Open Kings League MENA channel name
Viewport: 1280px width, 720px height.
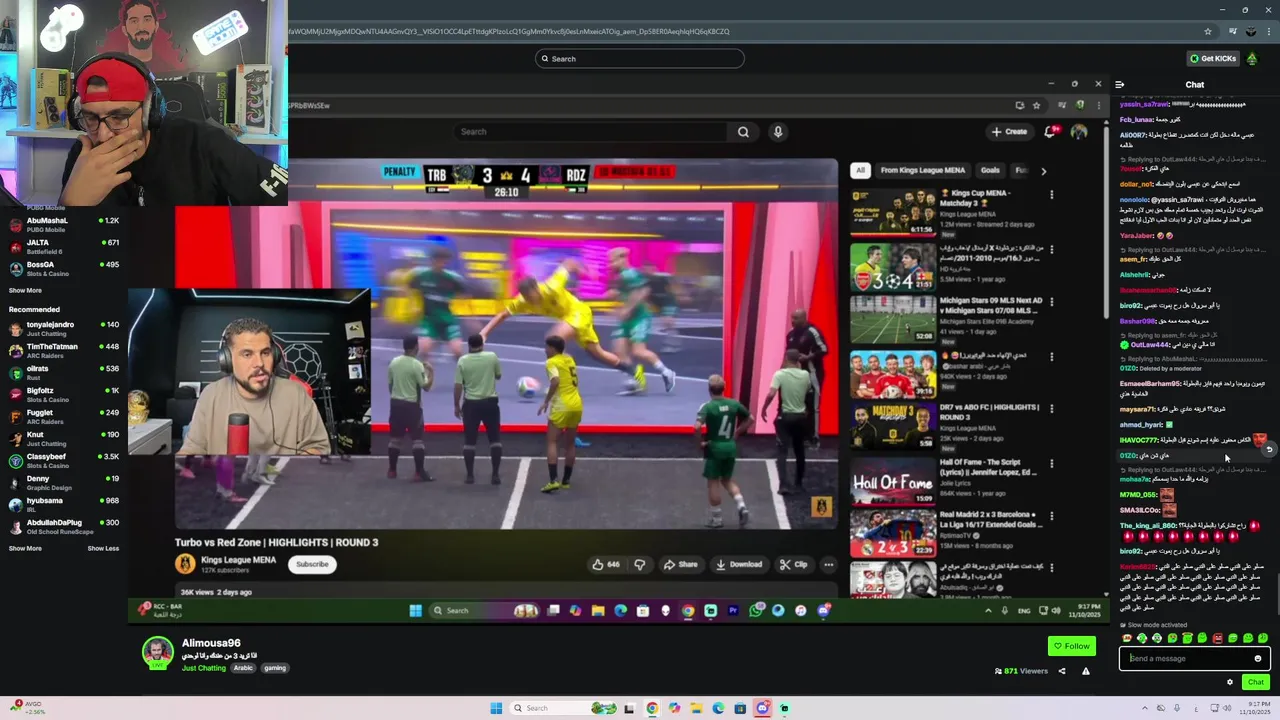tap(238, 560)
